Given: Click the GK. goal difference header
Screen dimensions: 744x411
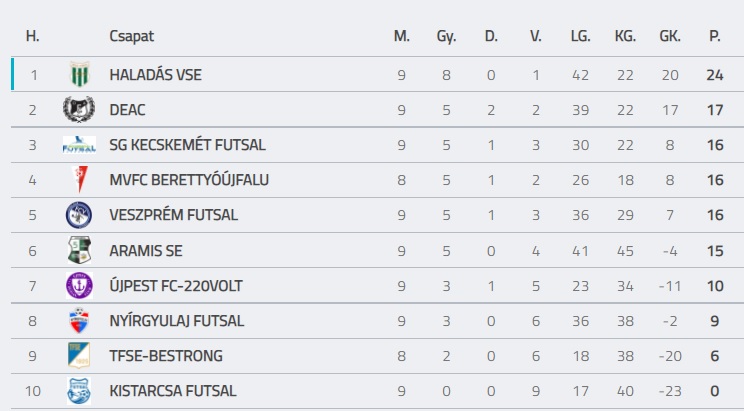Looking at the screenshot, I should coord(670,37).
